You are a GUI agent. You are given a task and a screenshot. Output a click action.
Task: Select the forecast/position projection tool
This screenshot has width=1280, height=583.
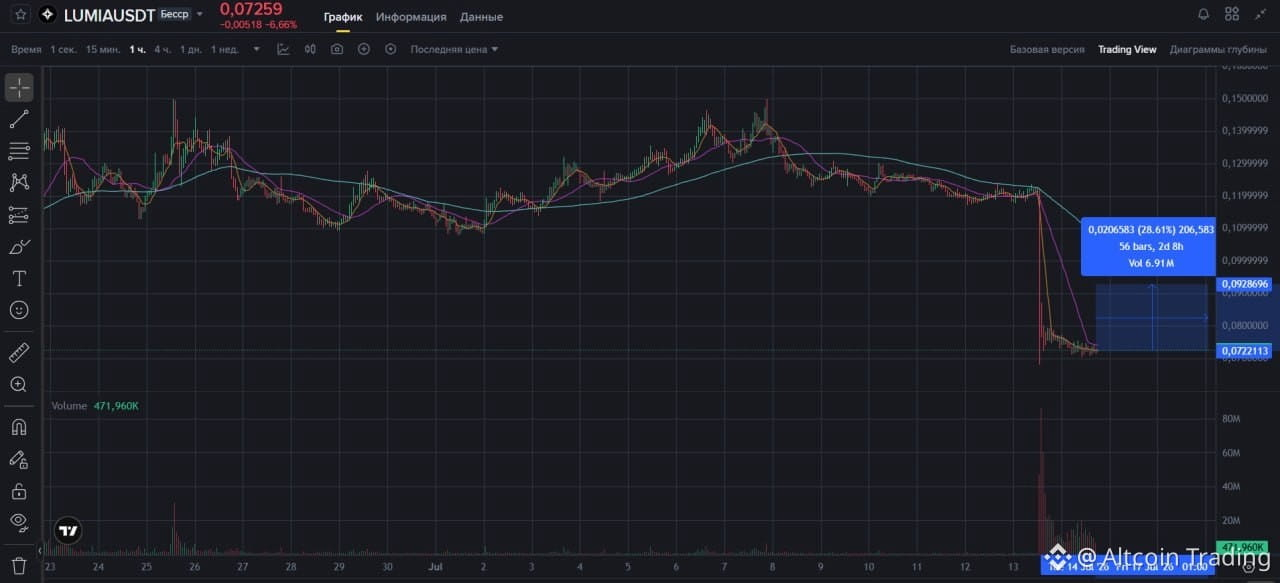coord(19,215)
